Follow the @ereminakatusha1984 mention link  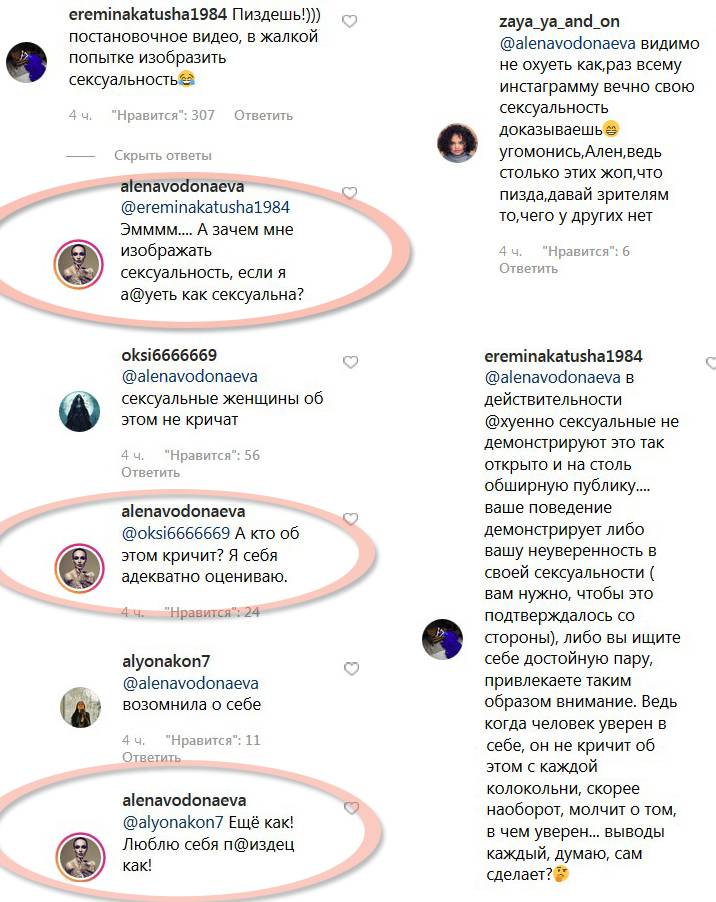205,208
